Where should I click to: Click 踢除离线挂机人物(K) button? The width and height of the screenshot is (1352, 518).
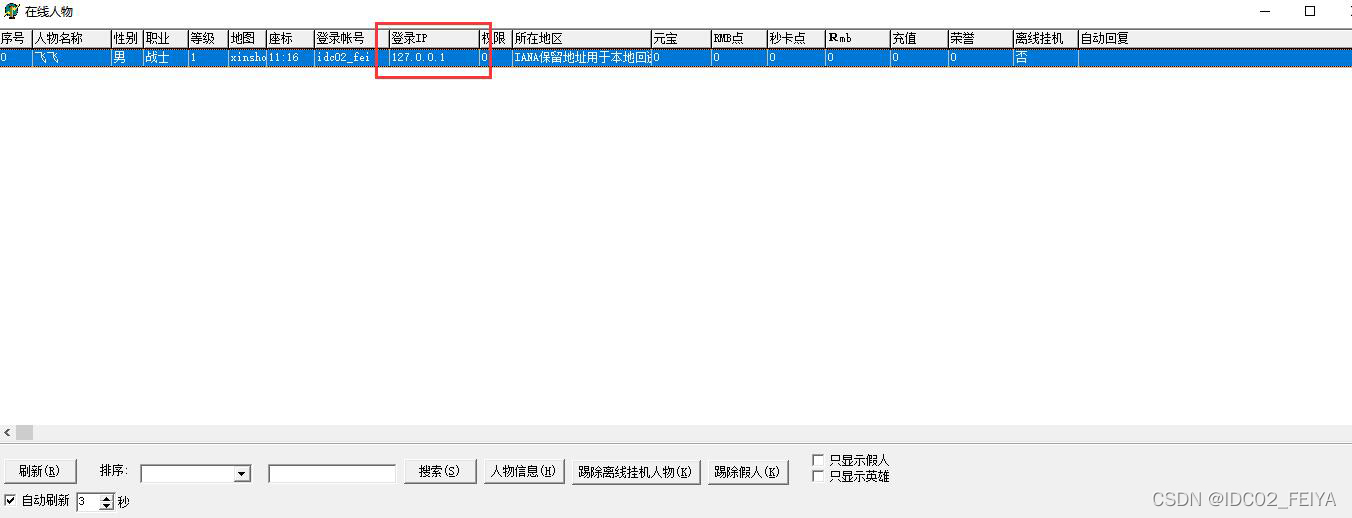pyautogui.click(x=636, y=471)
